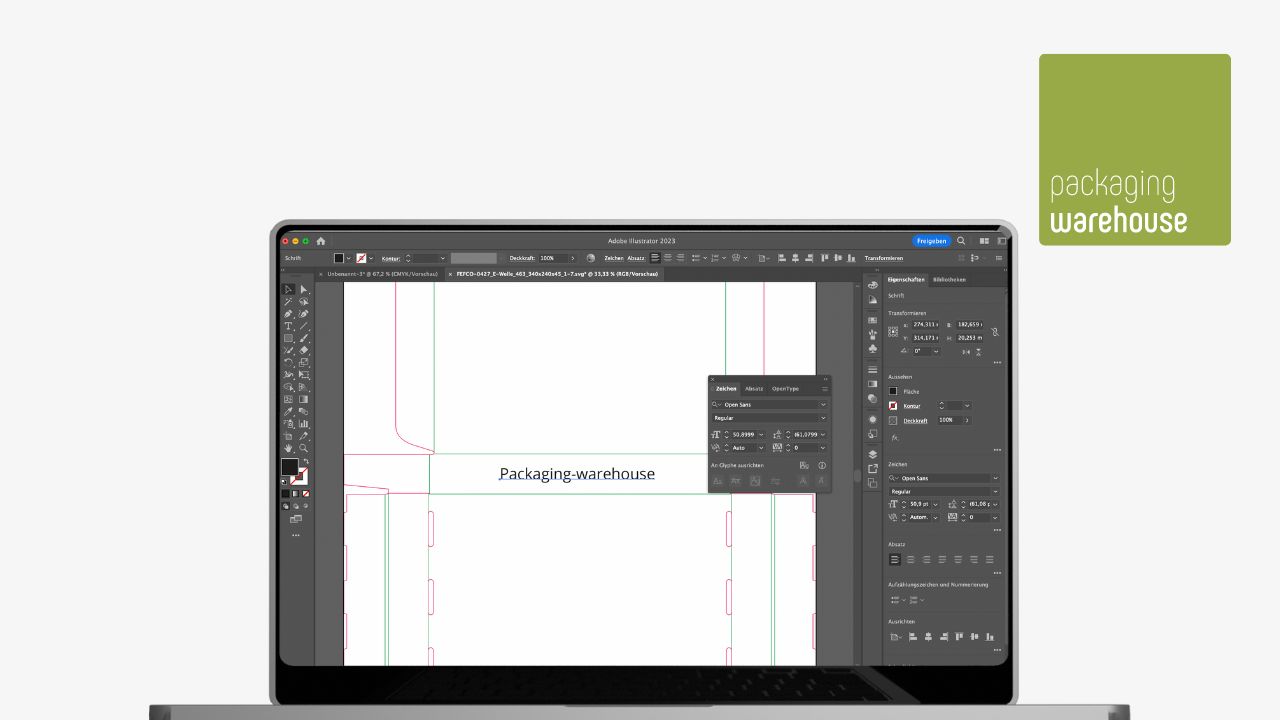Click the blue Freigeben button

931,241
